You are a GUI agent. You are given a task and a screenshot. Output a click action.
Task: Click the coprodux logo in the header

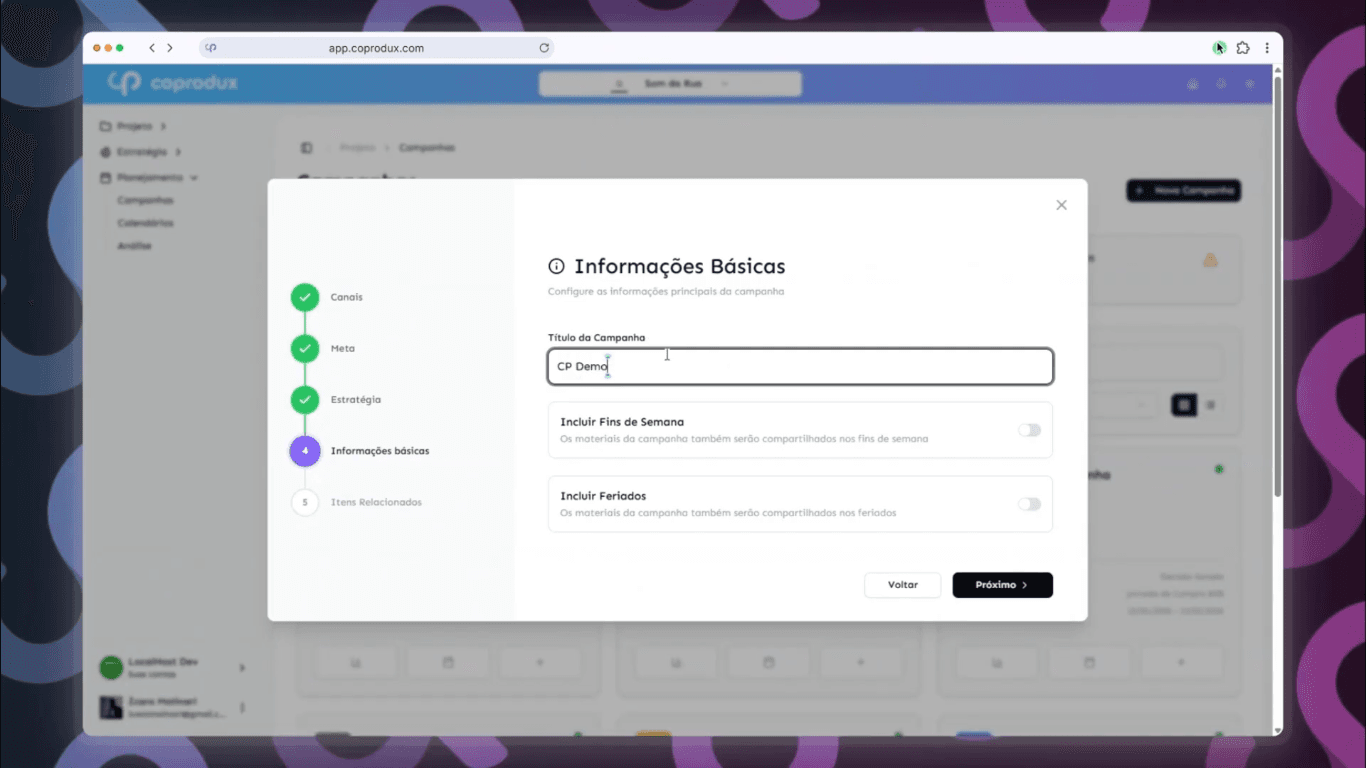[x=173, y=83]
